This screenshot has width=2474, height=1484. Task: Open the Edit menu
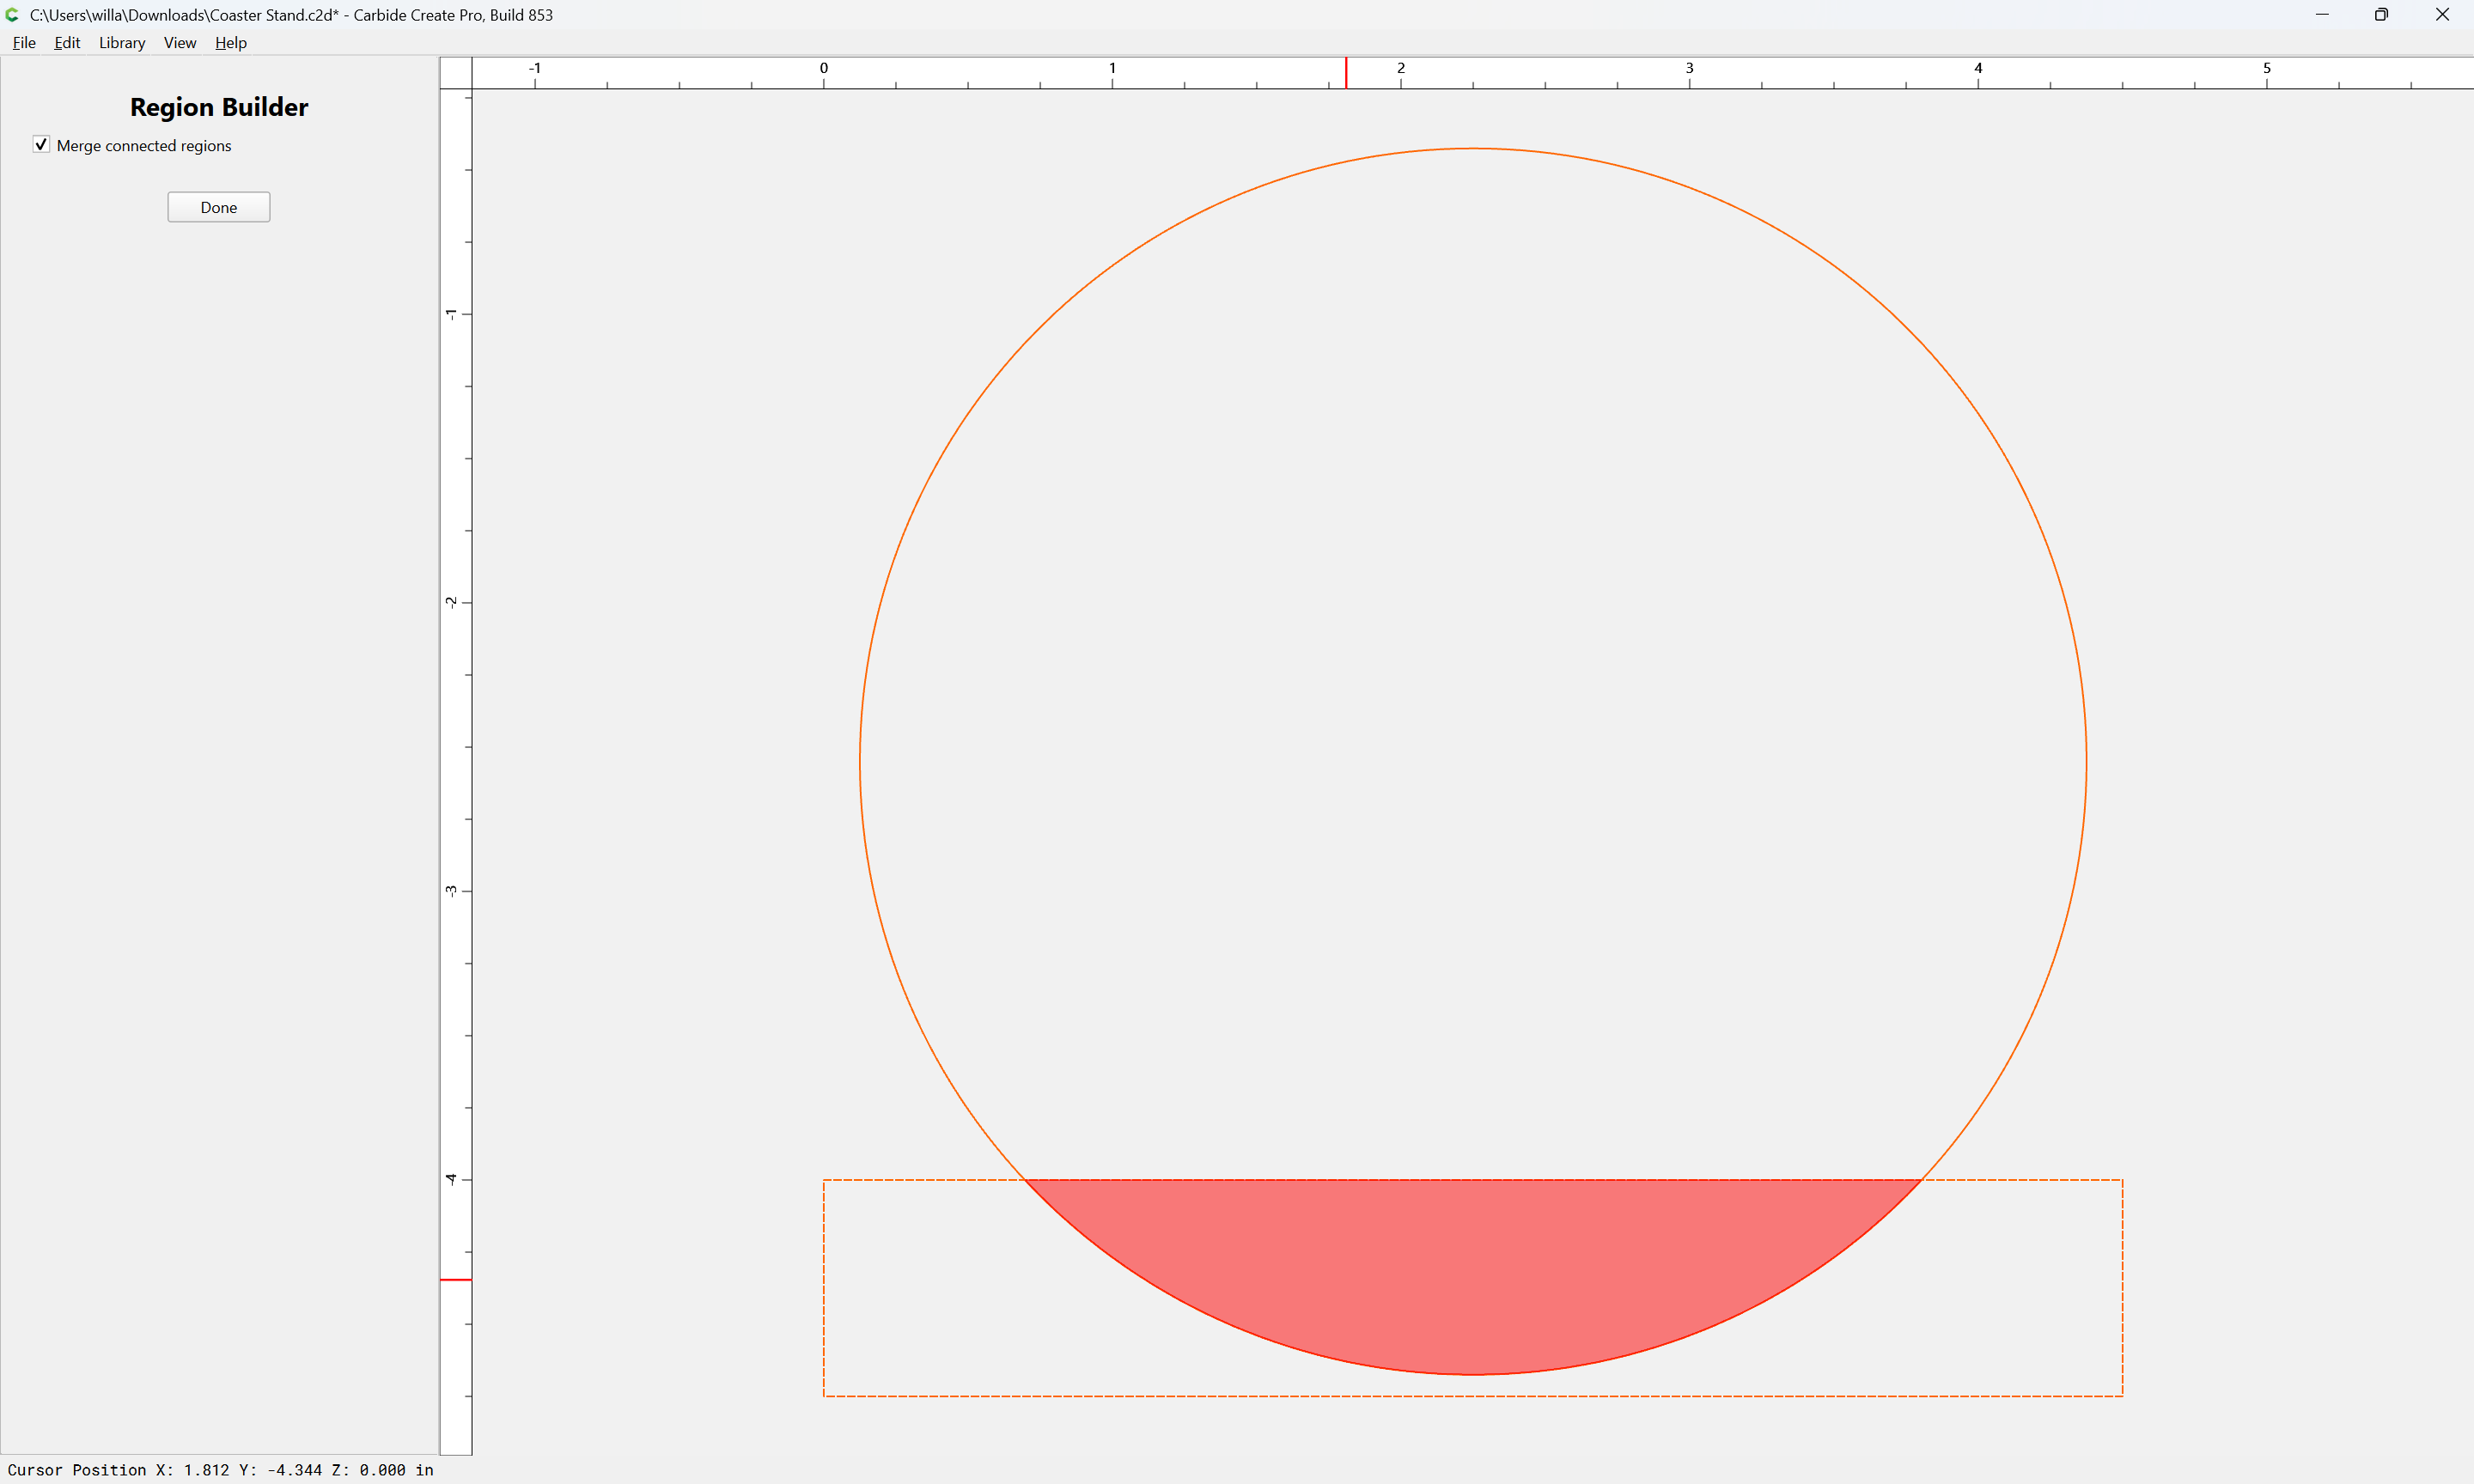67,42
